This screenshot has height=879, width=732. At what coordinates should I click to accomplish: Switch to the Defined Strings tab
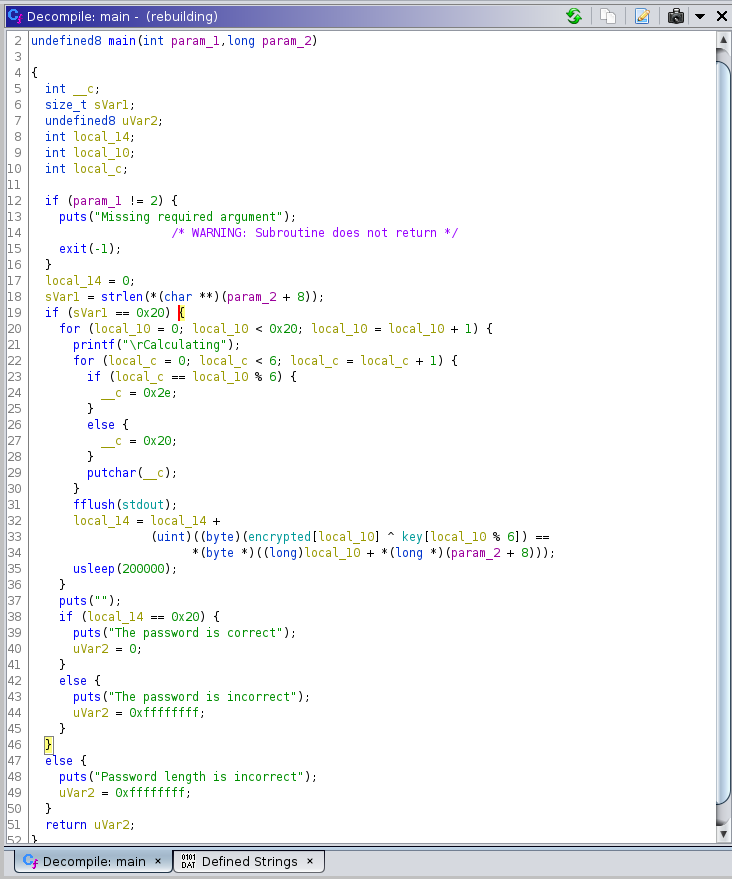point(249,861)
